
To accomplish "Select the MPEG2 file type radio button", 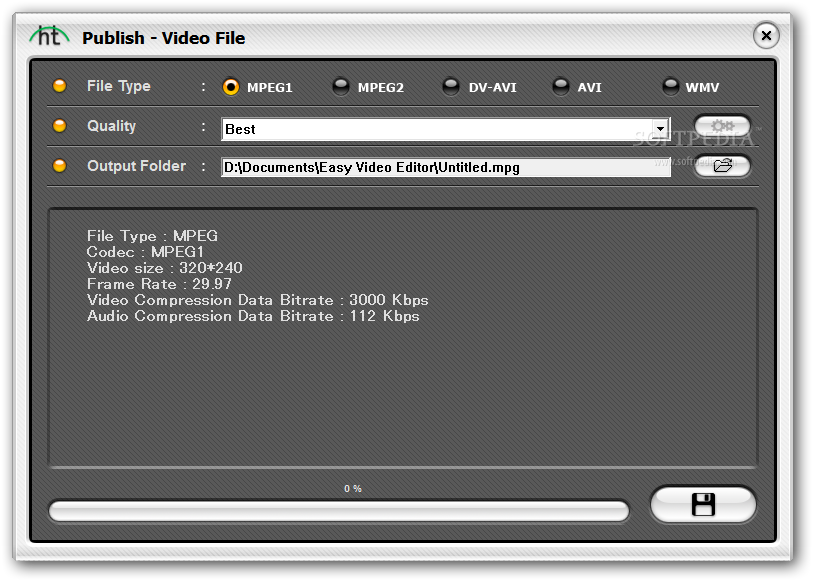I will click(x=341, y=87).
